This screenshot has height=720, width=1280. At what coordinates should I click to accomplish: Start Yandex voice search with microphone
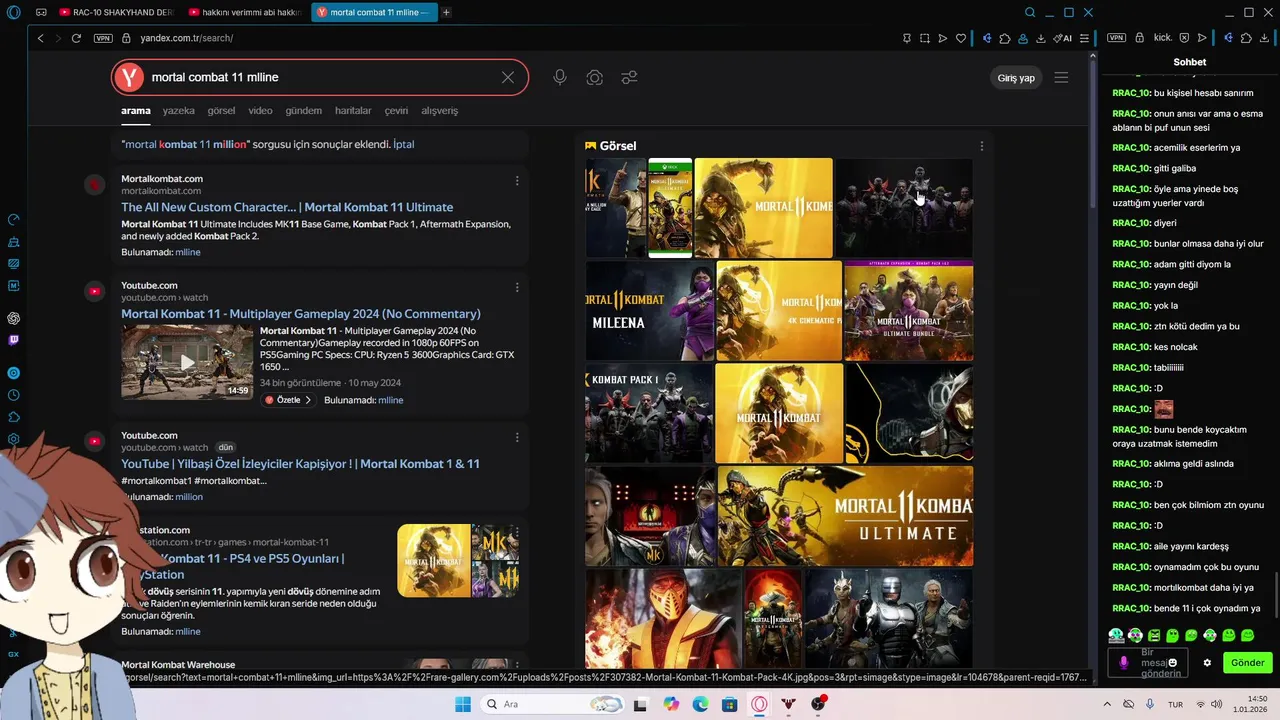pos(560,77)
